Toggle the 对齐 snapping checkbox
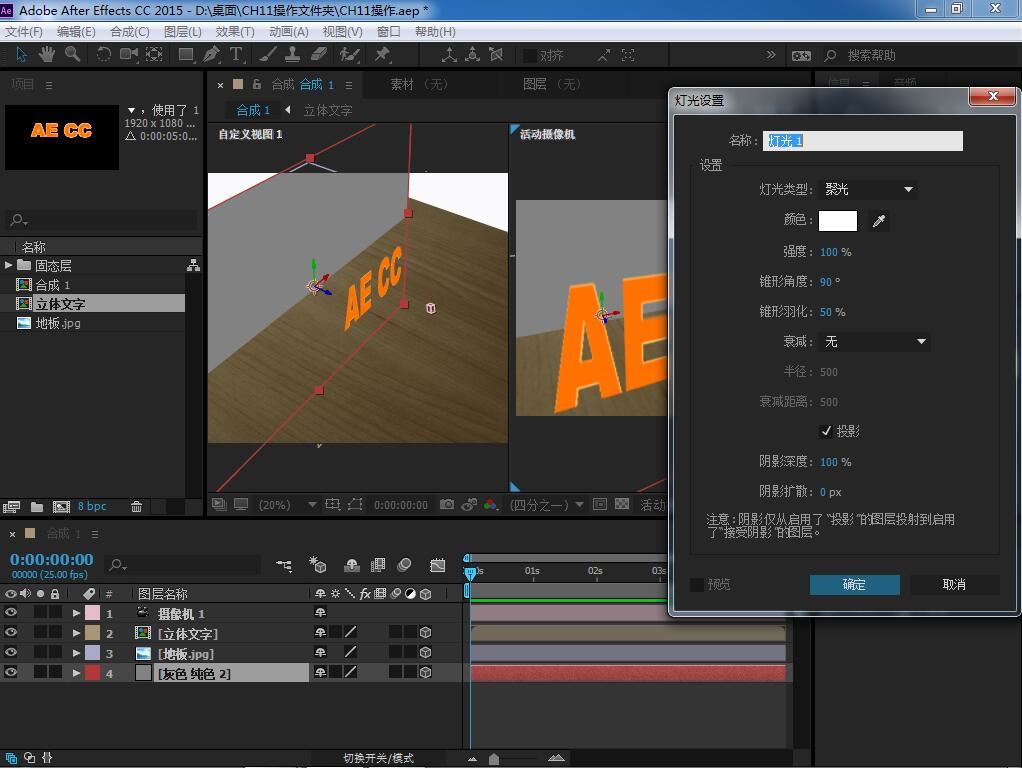This screenshot has height=768, width=1022. [531, 55]
